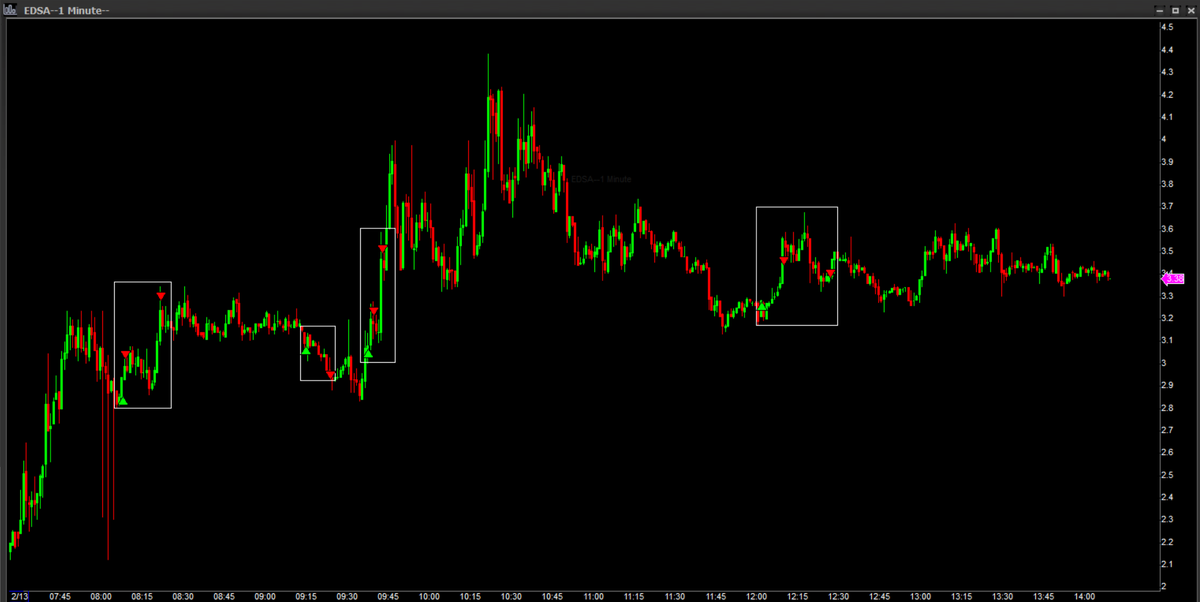This screenshot has height=602, width=1200.
Task: Click the 2/13 date label on time axis
Action: (x=18, y=596)
